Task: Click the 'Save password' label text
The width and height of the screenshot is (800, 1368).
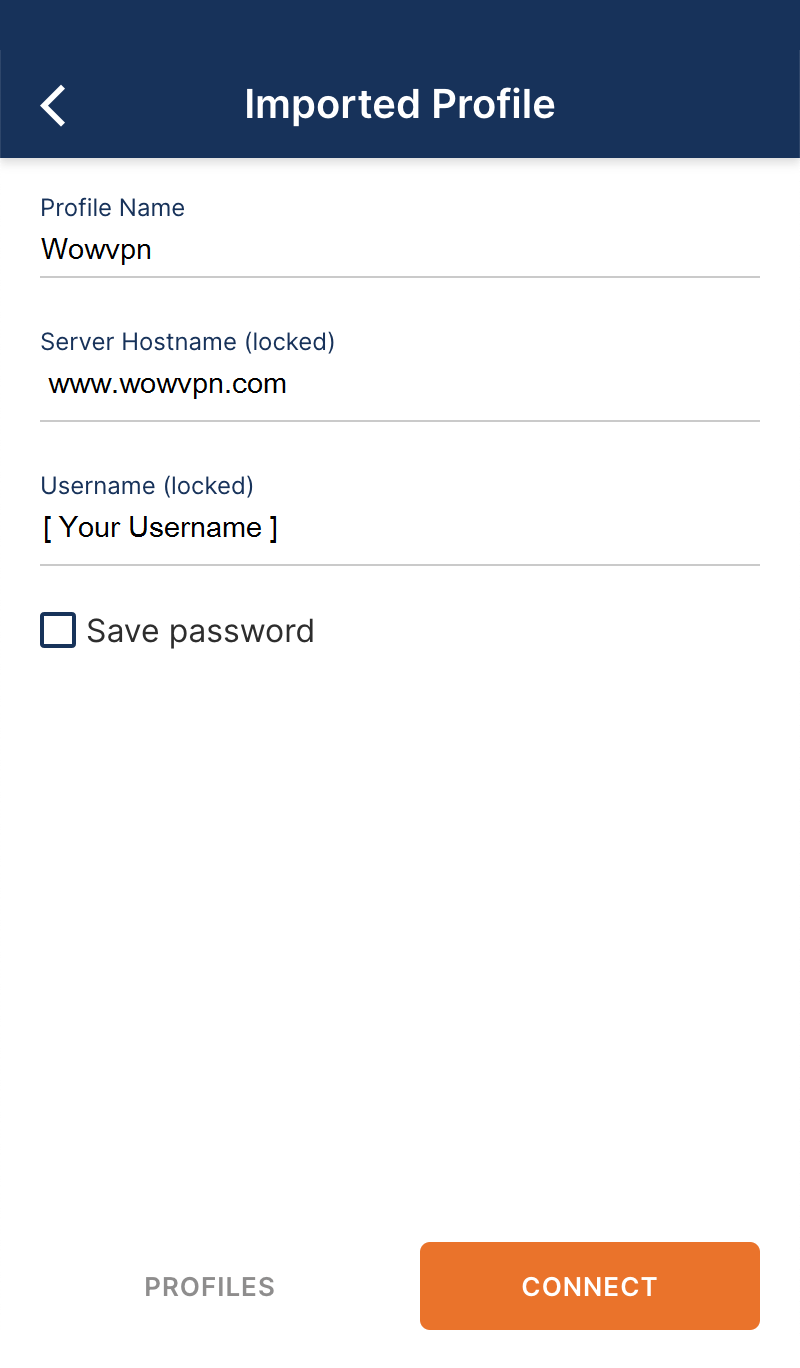Action: (200, 631)
